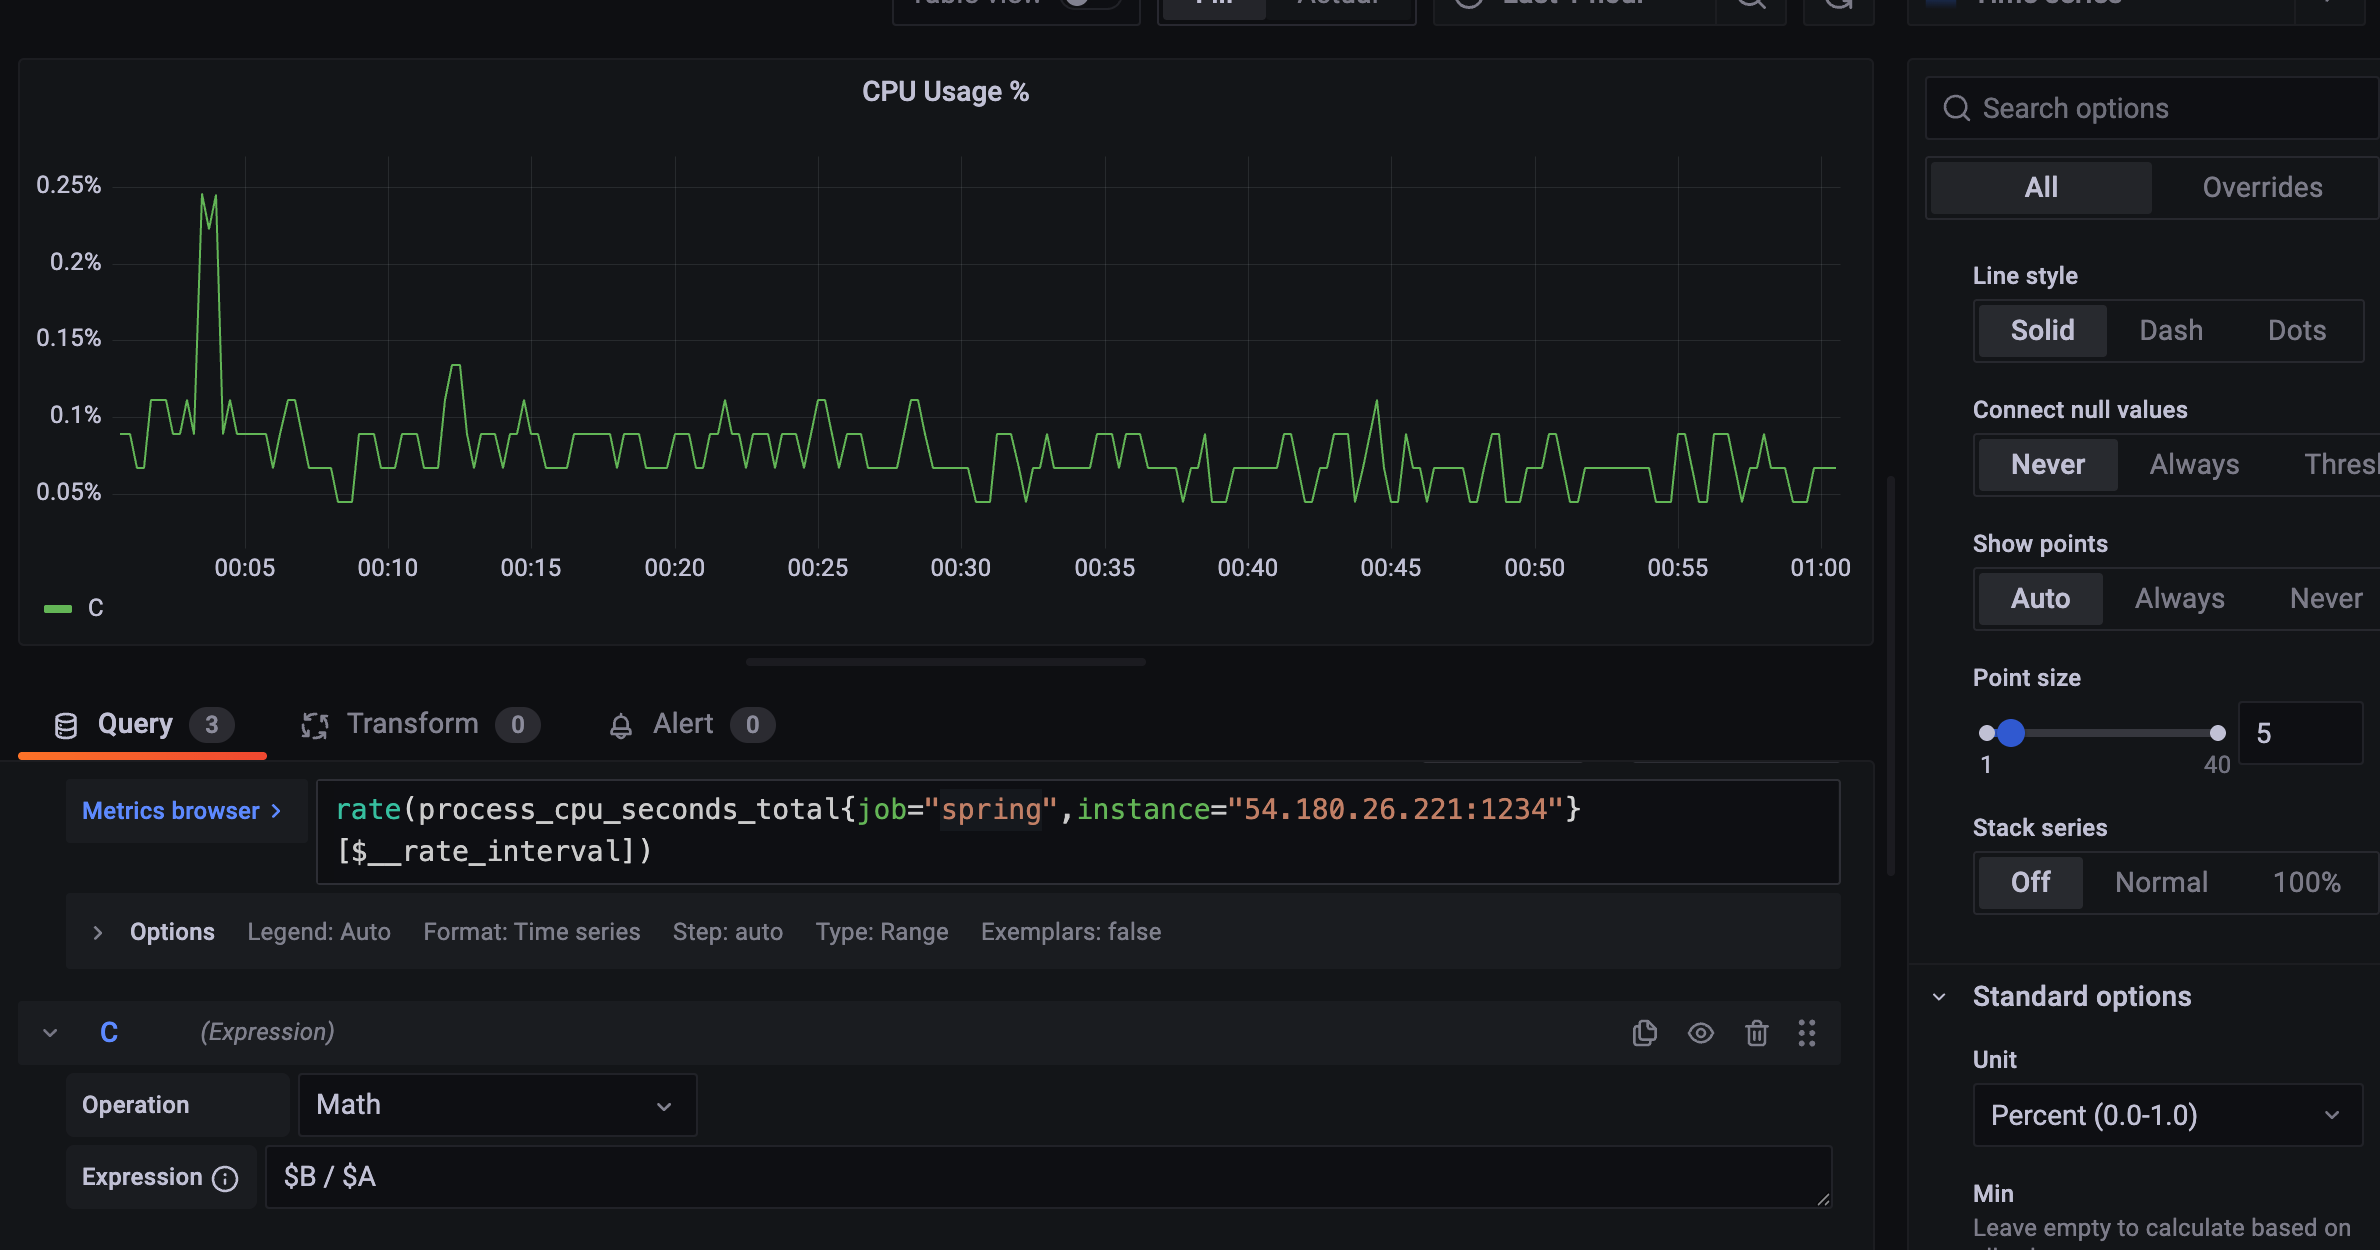Set Stack series to Normal
This screenshot has width=2380, height=1250.
(x=2161, y=883)
